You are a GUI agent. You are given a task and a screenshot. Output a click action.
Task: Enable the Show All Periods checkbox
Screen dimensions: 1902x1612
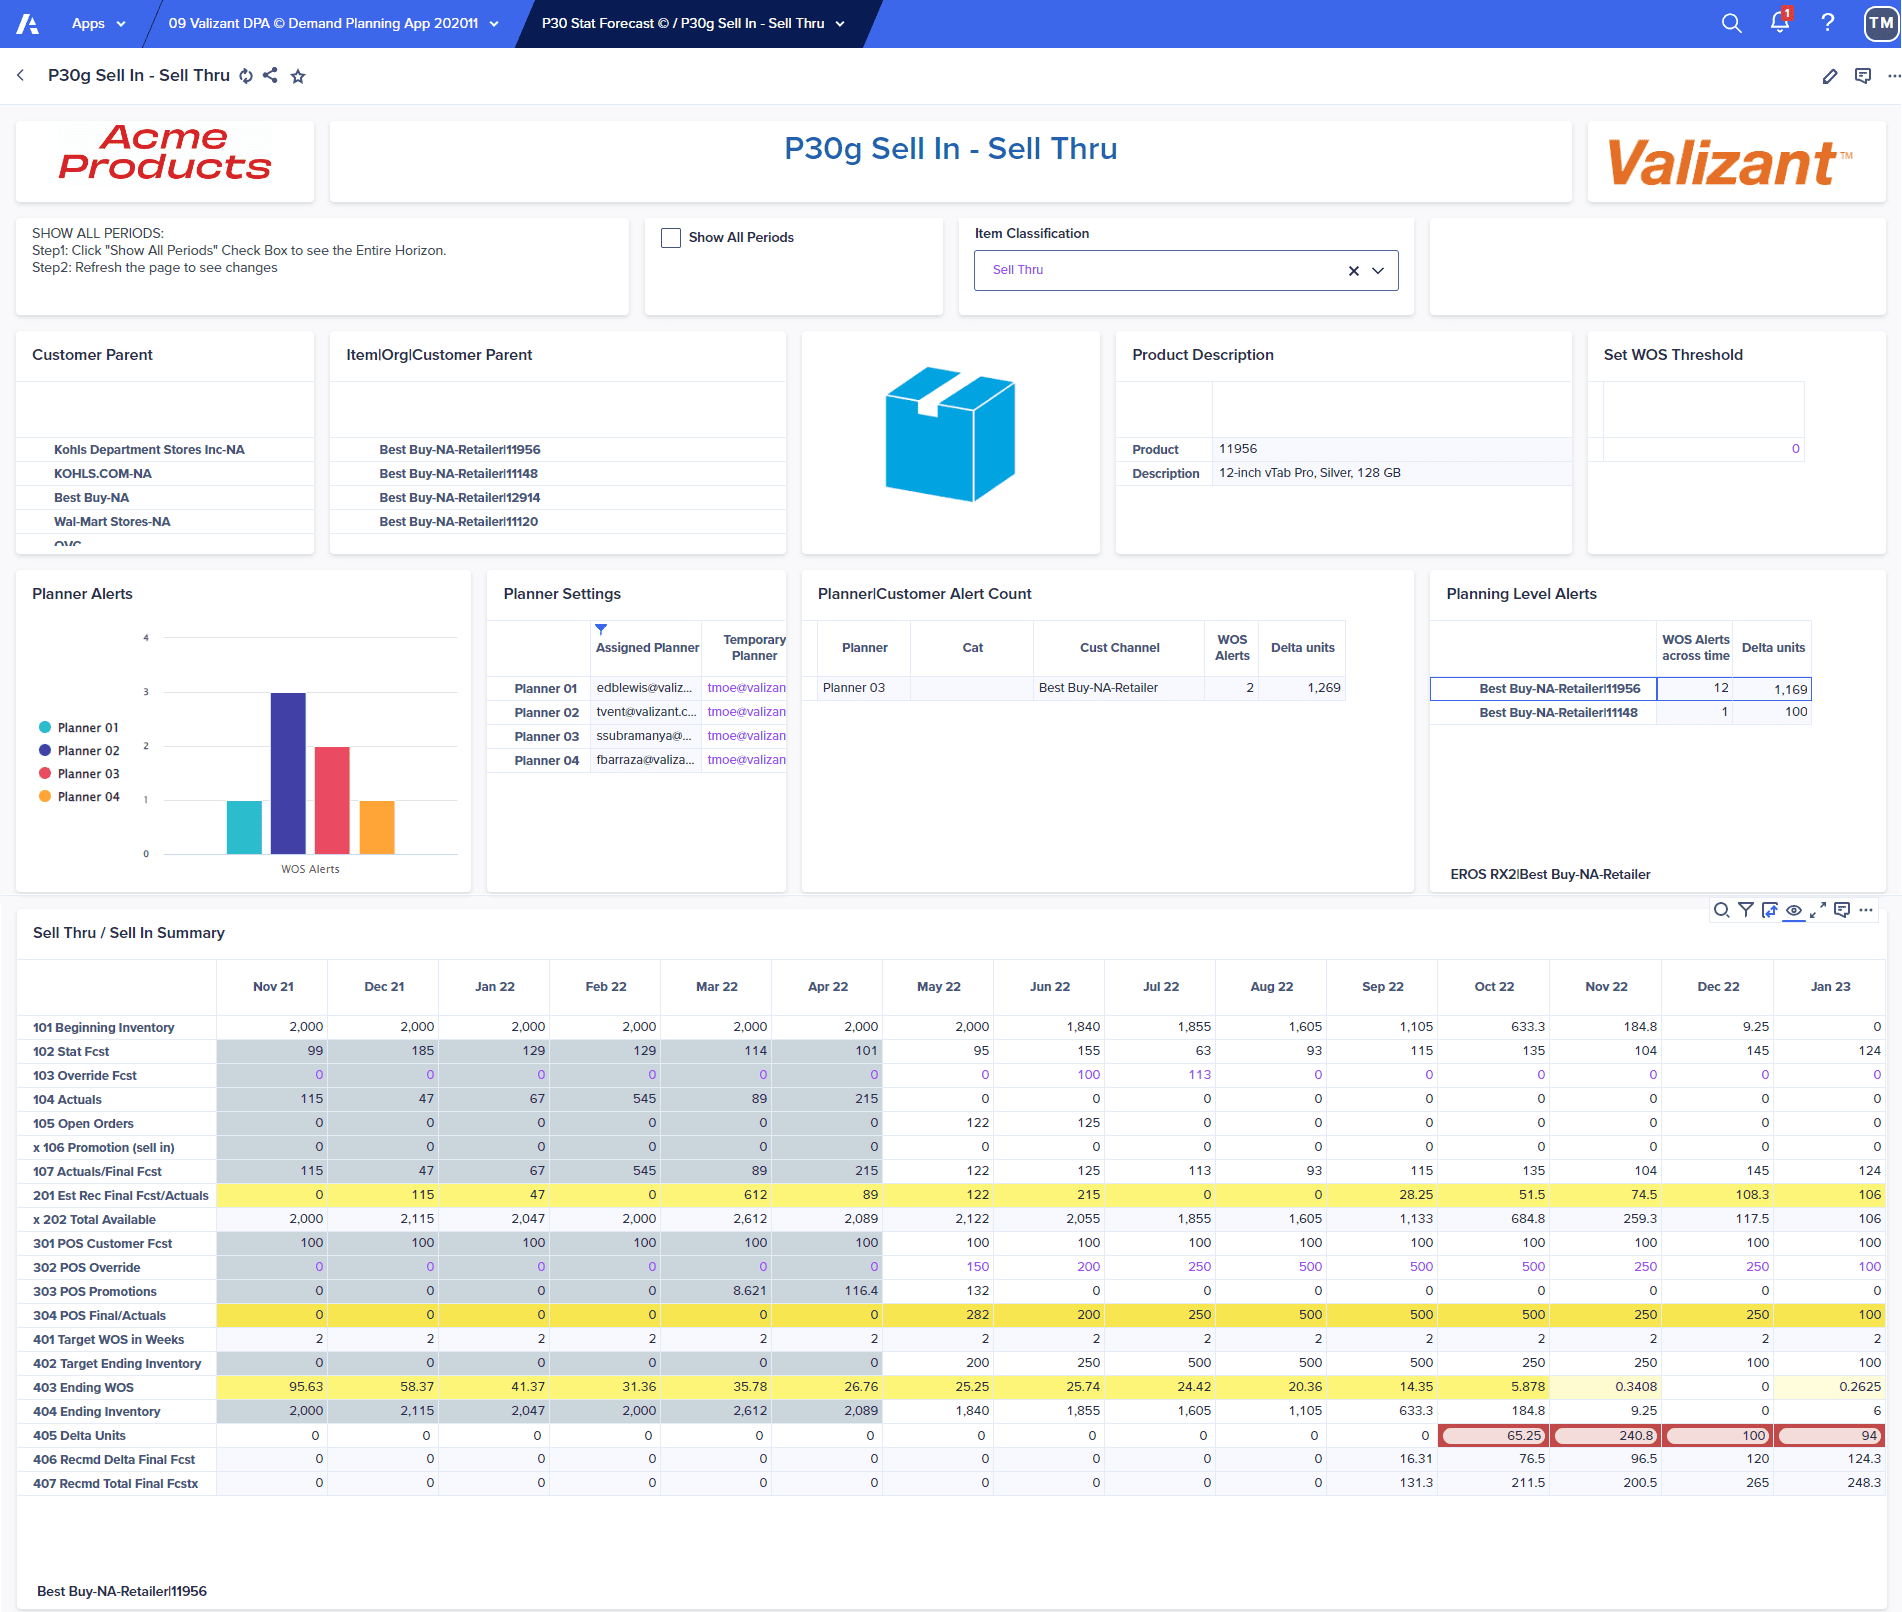[671, 238]
